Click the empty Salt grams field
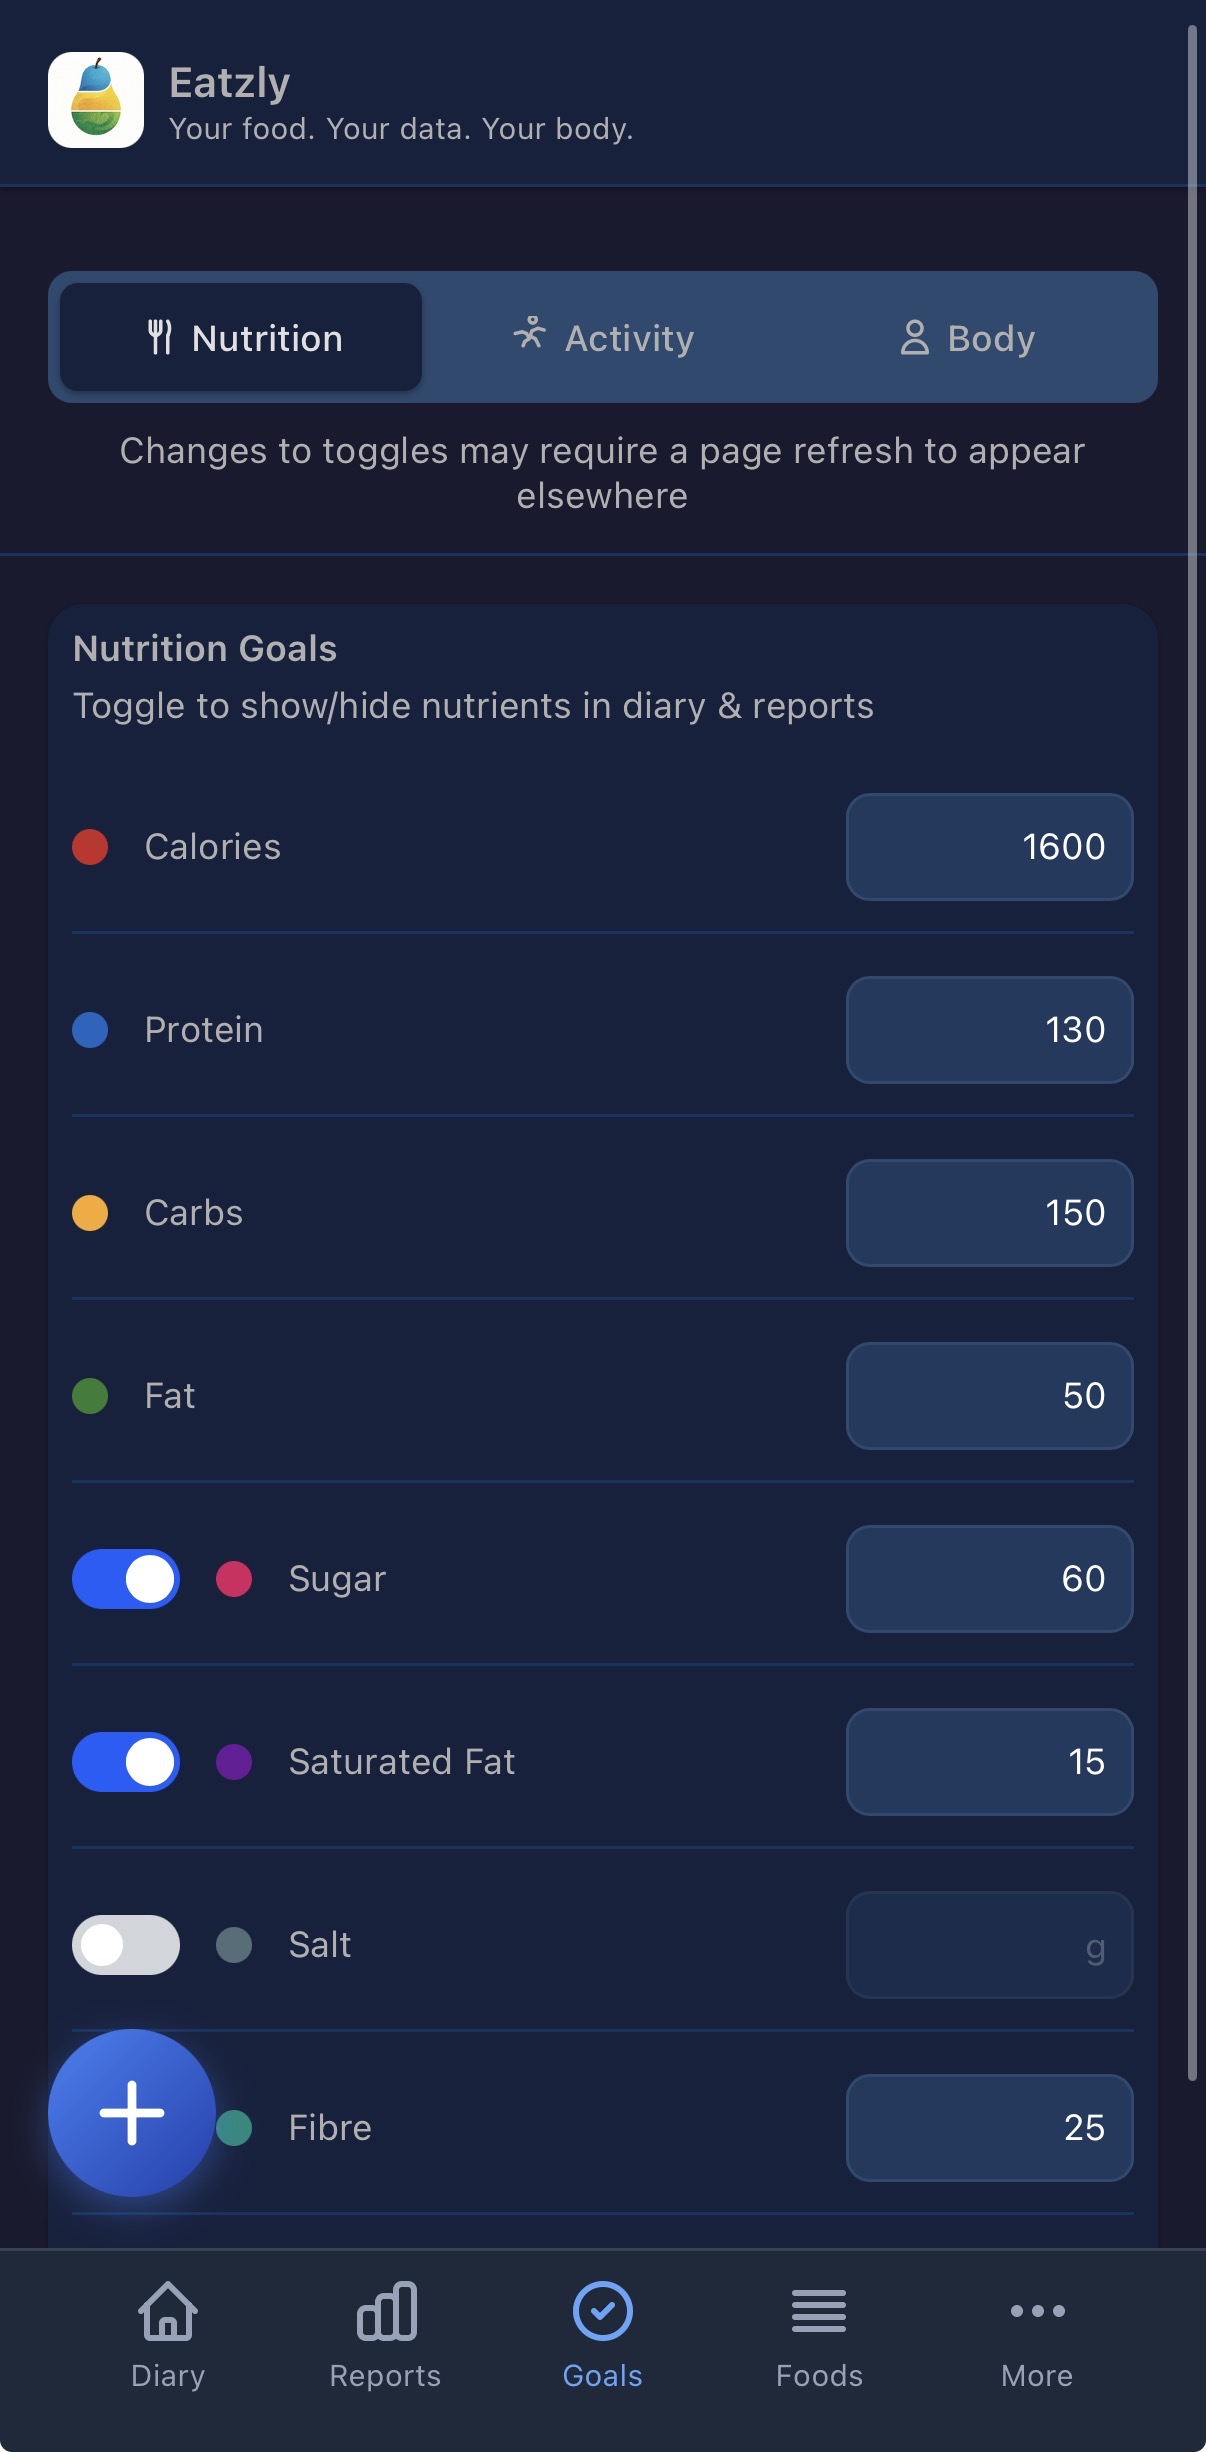This screenshot has height=2452, width=1206. (x=988, y=1945)
